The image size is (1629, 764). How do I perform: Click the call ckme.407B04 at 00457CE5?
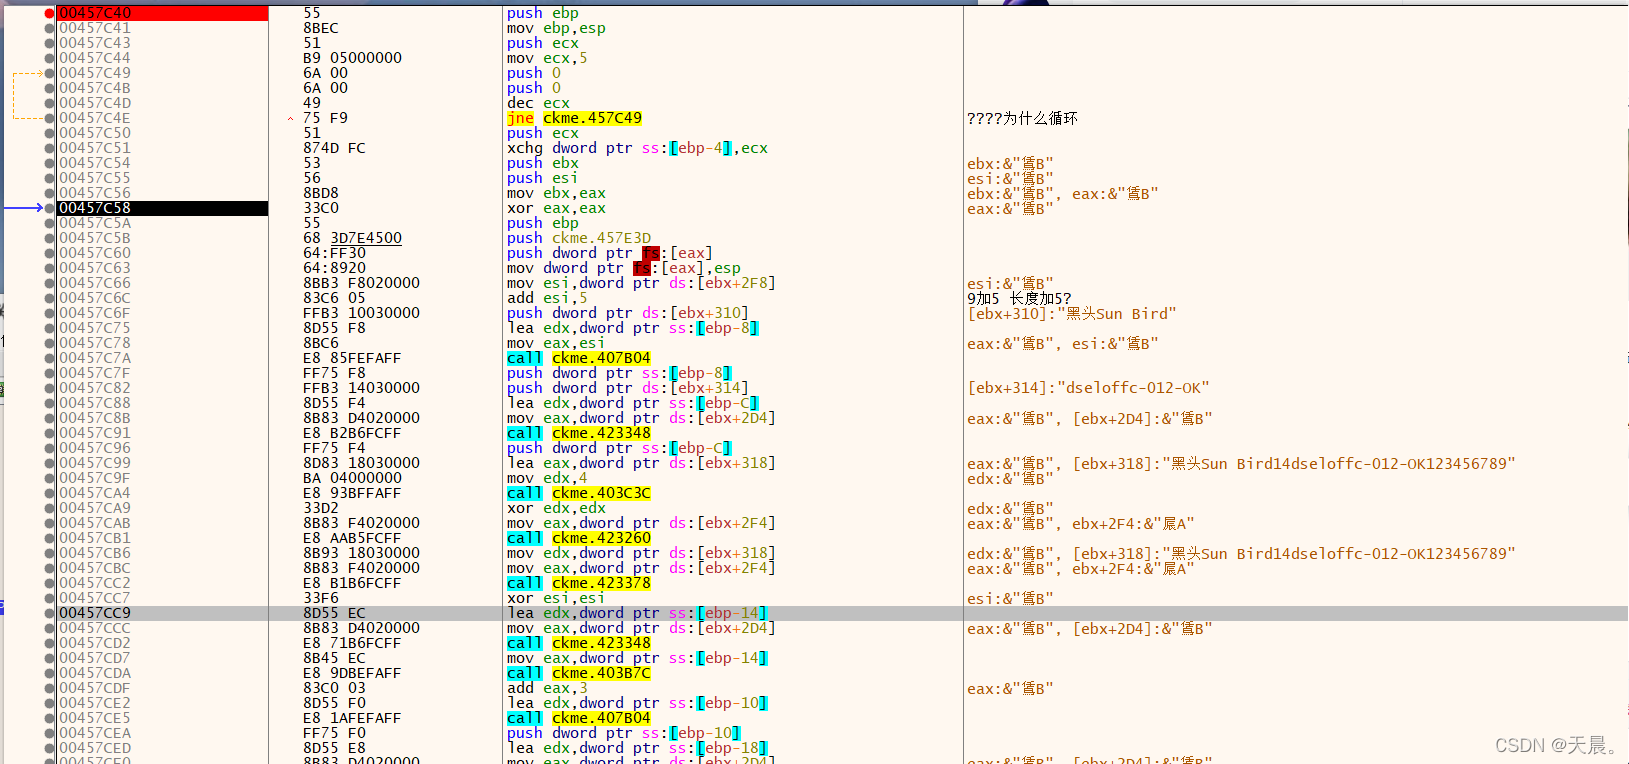pyautogui.click(x=579, y=718)
